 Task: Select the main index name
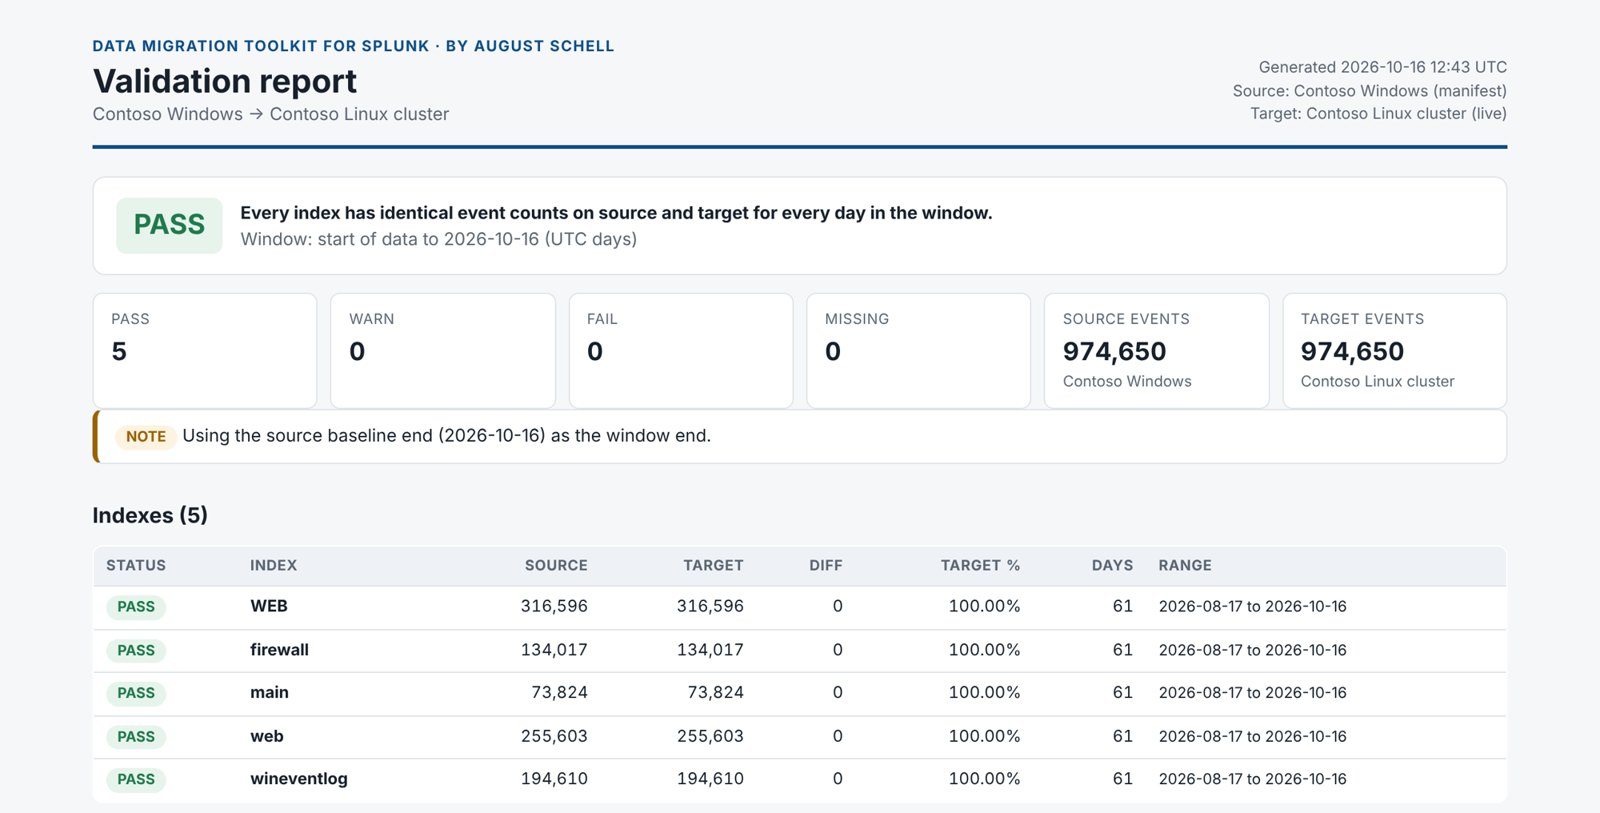pyautogui.click(x=269, y=692)
